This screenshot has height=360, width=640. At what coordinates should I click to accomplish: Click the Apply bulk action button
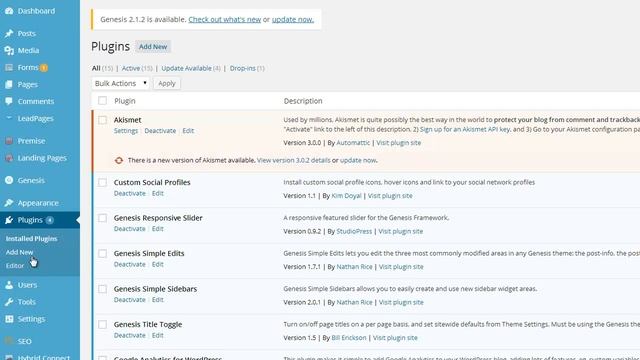click(x=167, y=83)
